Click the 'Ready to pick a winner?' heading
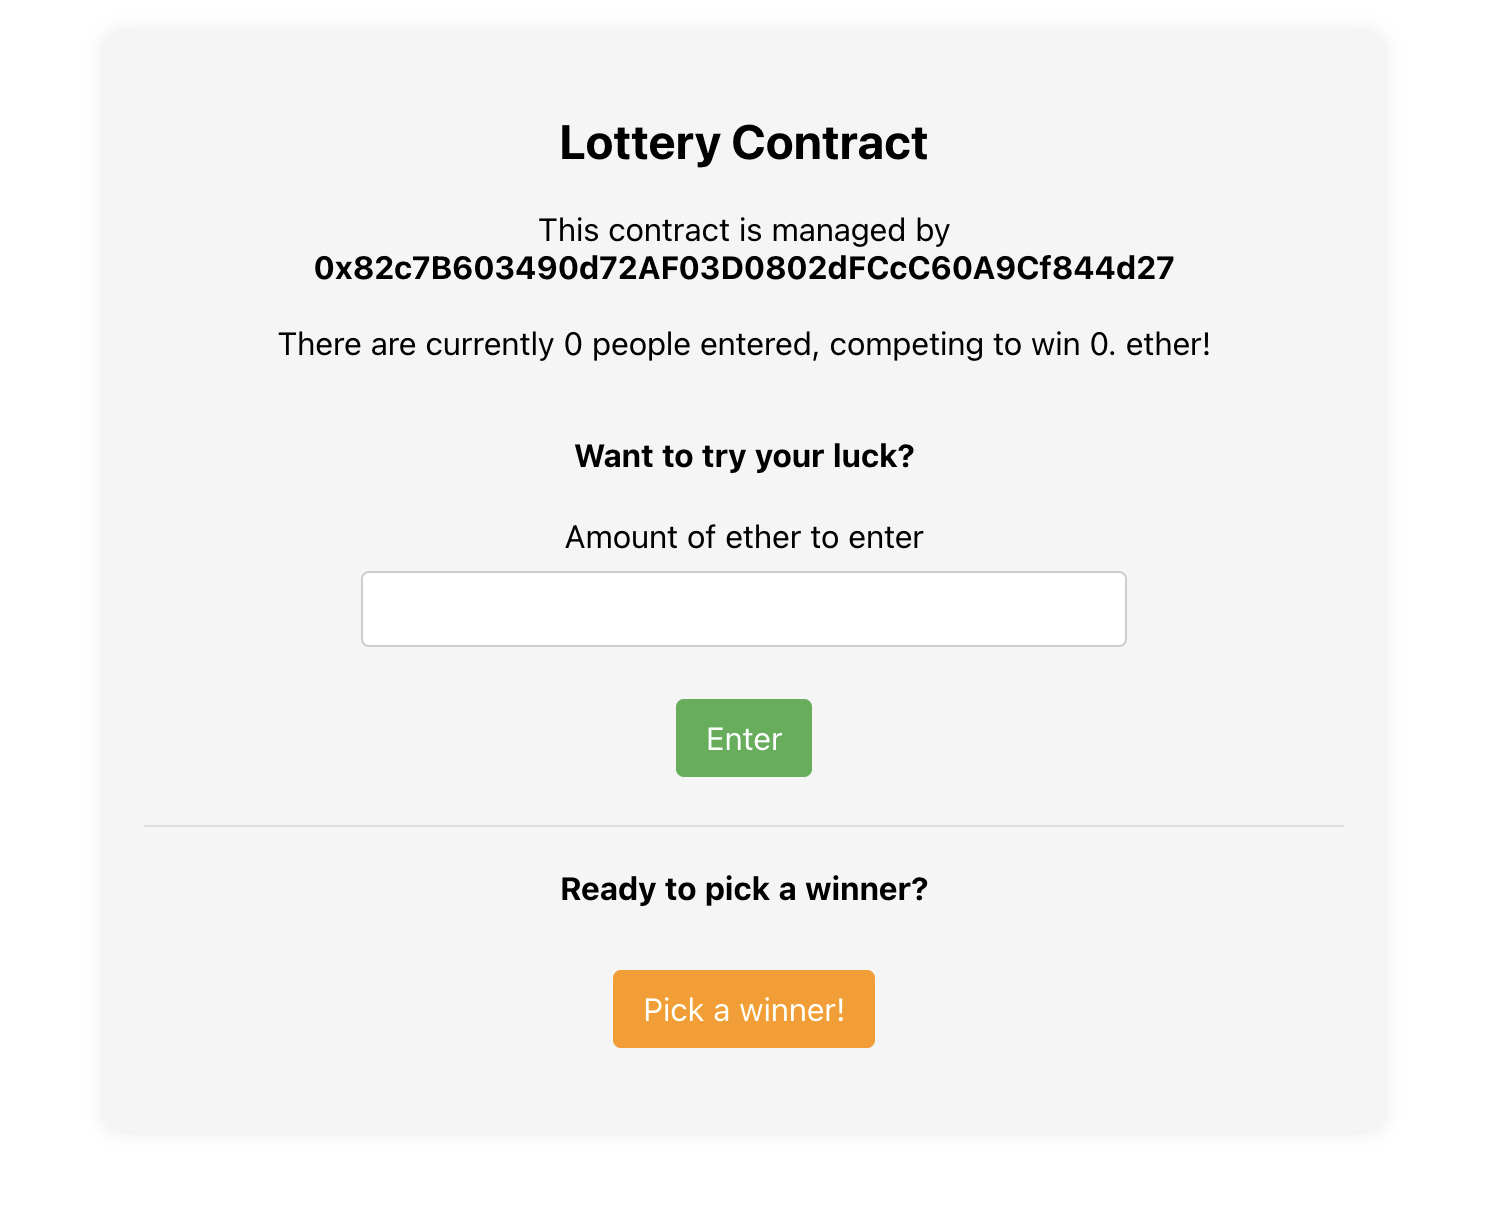The height and width of the screenshot is (1214, 1502). tap(743, 889)
